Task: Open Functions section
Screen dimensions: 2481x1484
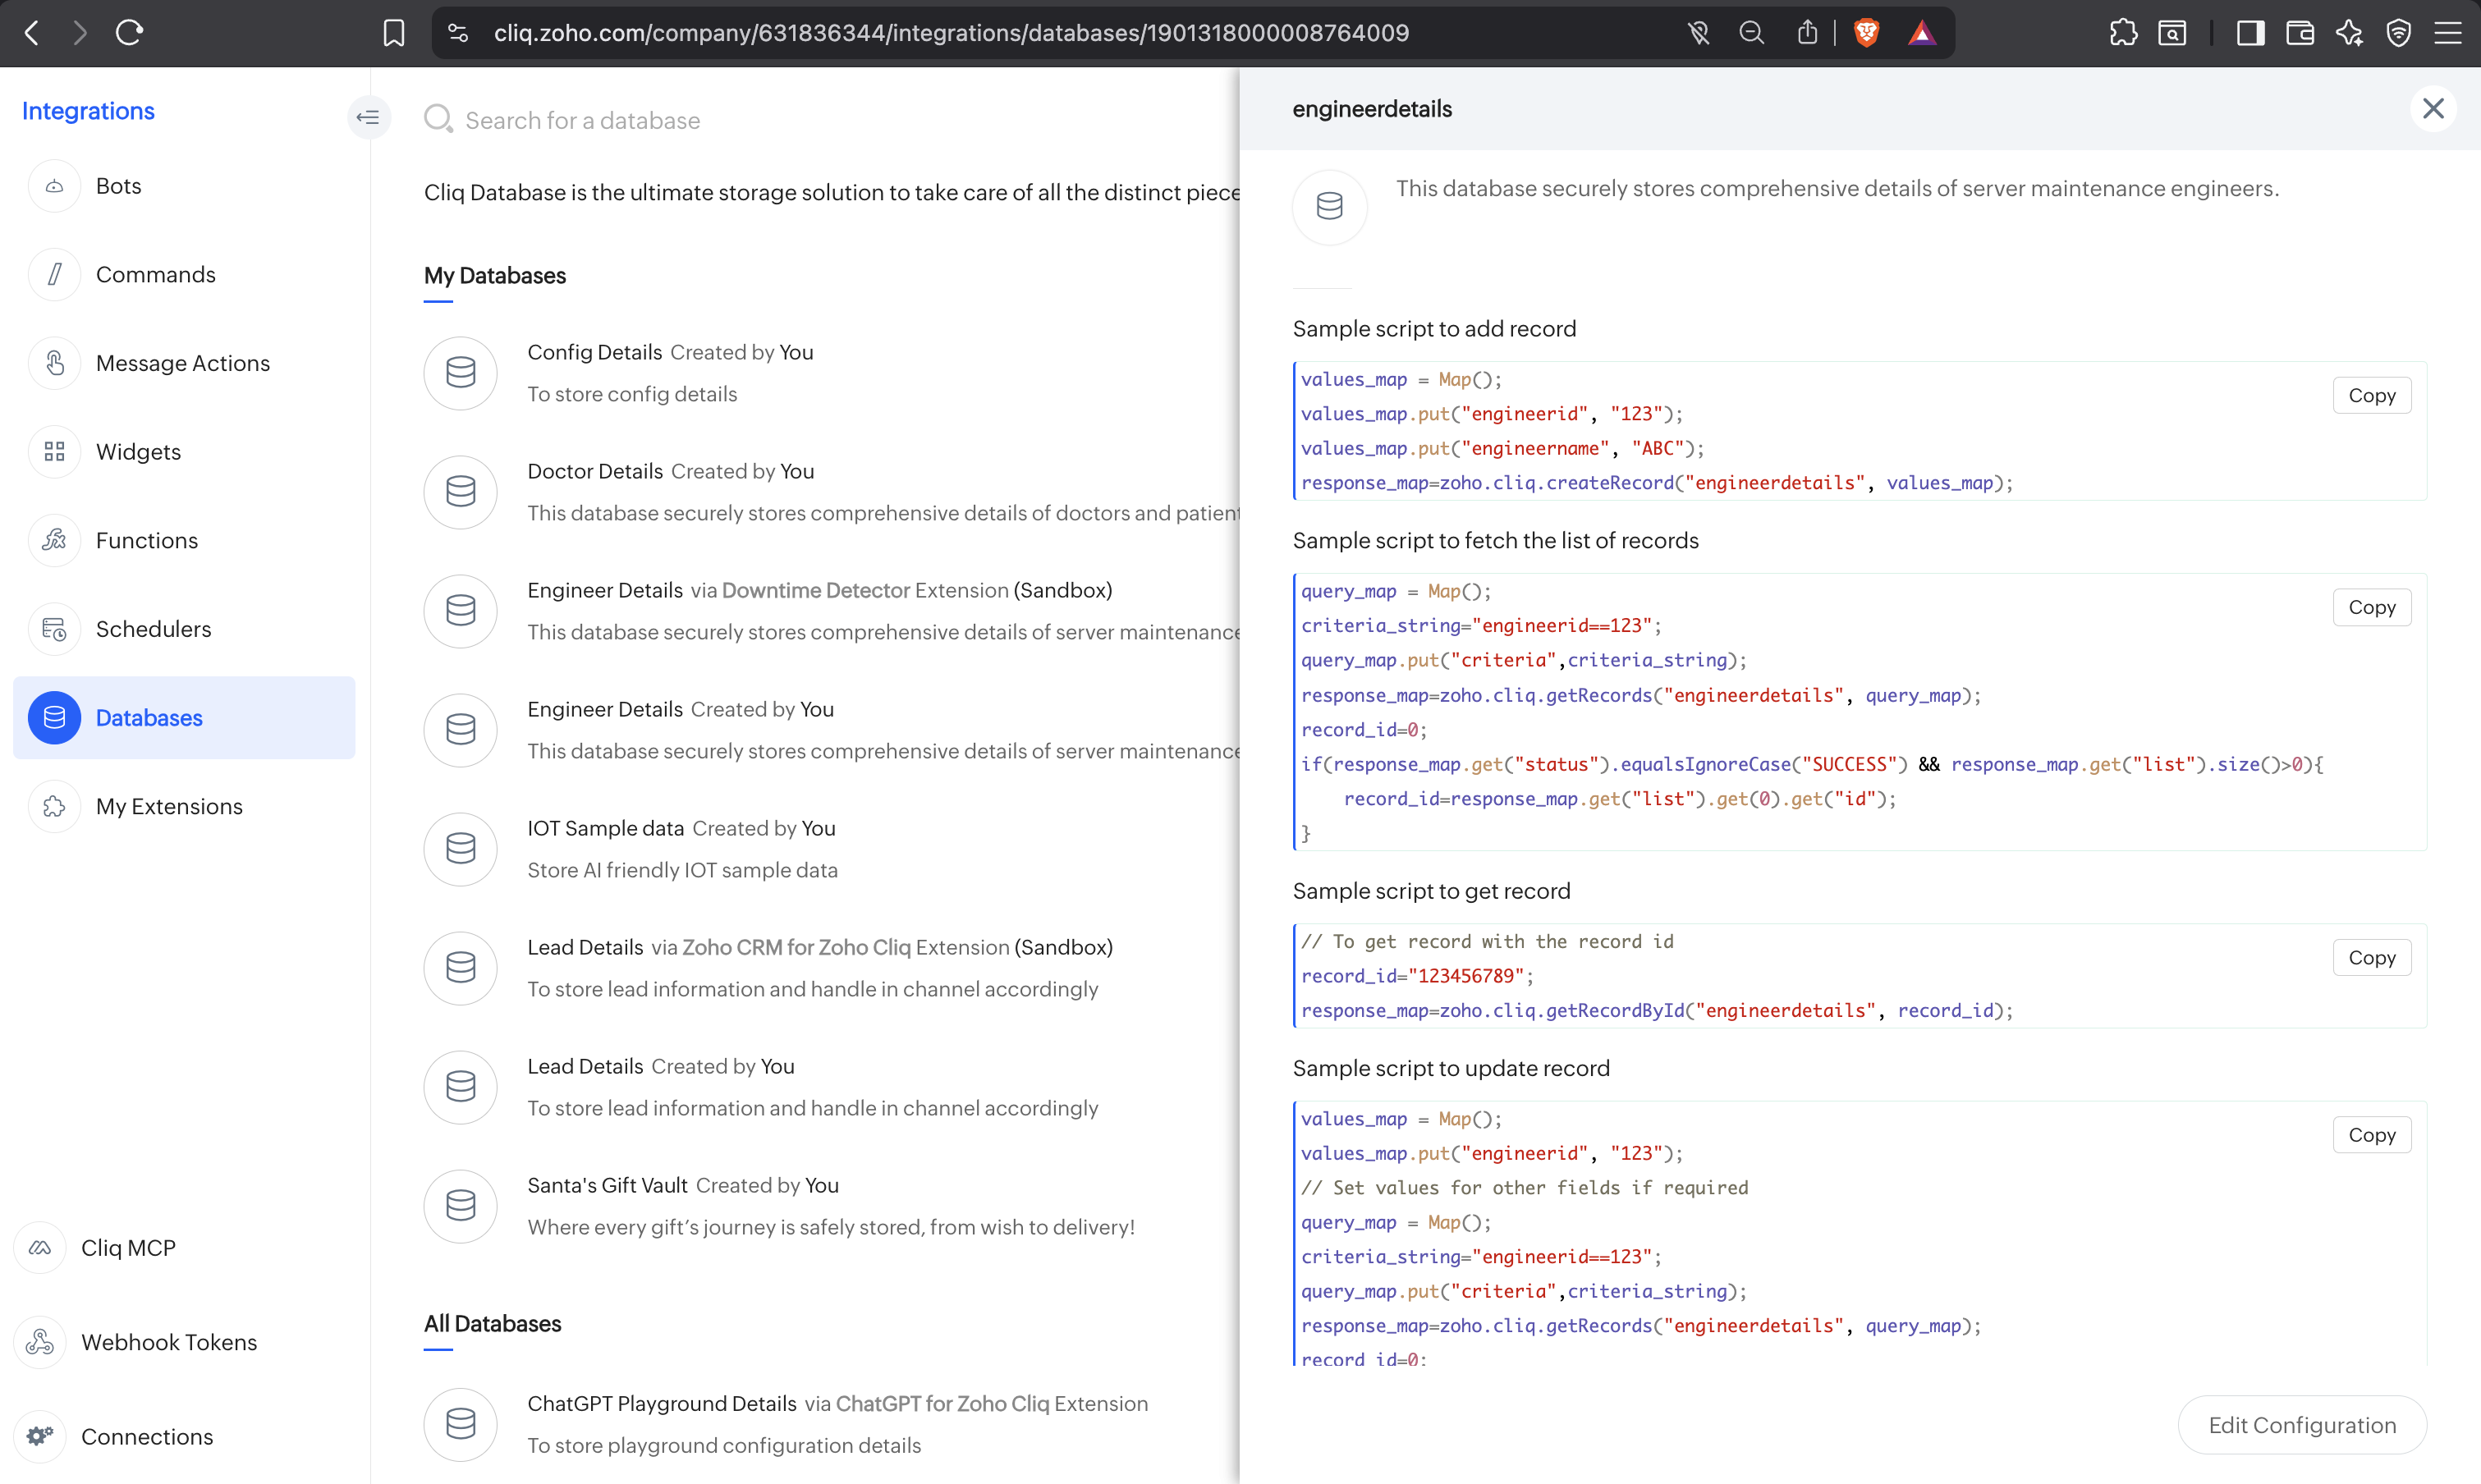Action: coord(184,540)
